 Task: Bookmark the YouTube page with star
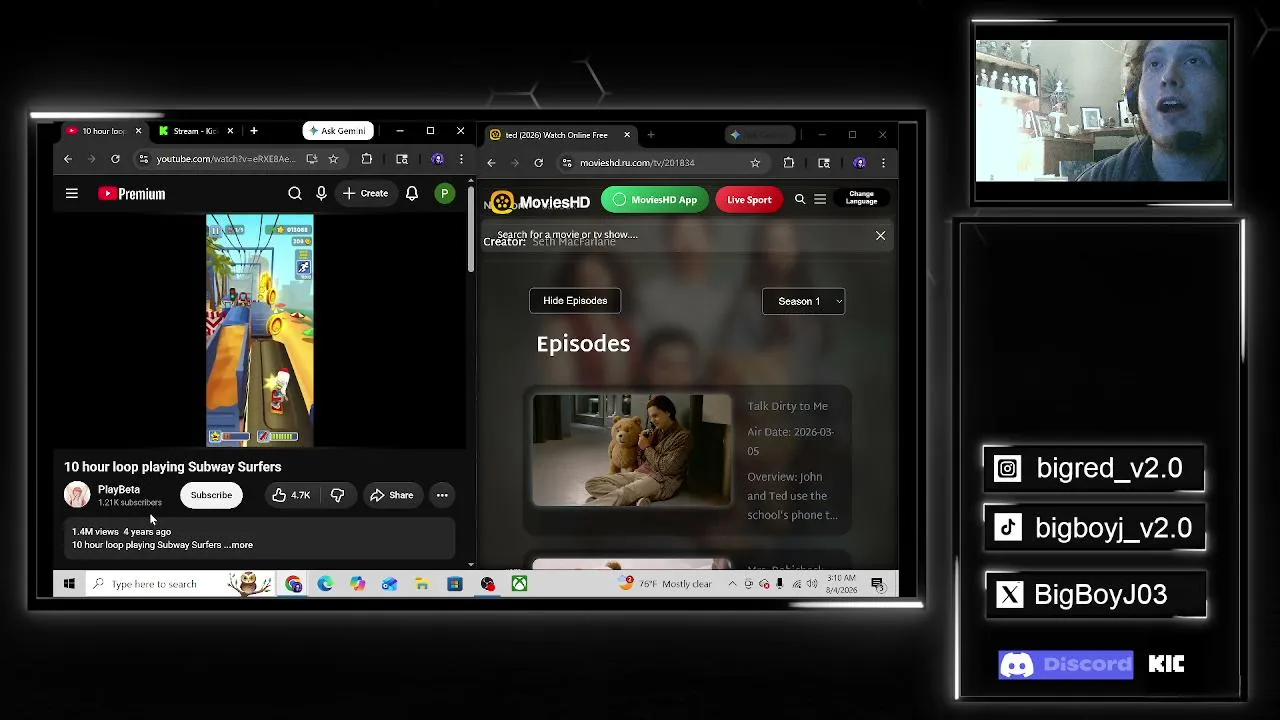pyautogui.click(x=333, y=159)
